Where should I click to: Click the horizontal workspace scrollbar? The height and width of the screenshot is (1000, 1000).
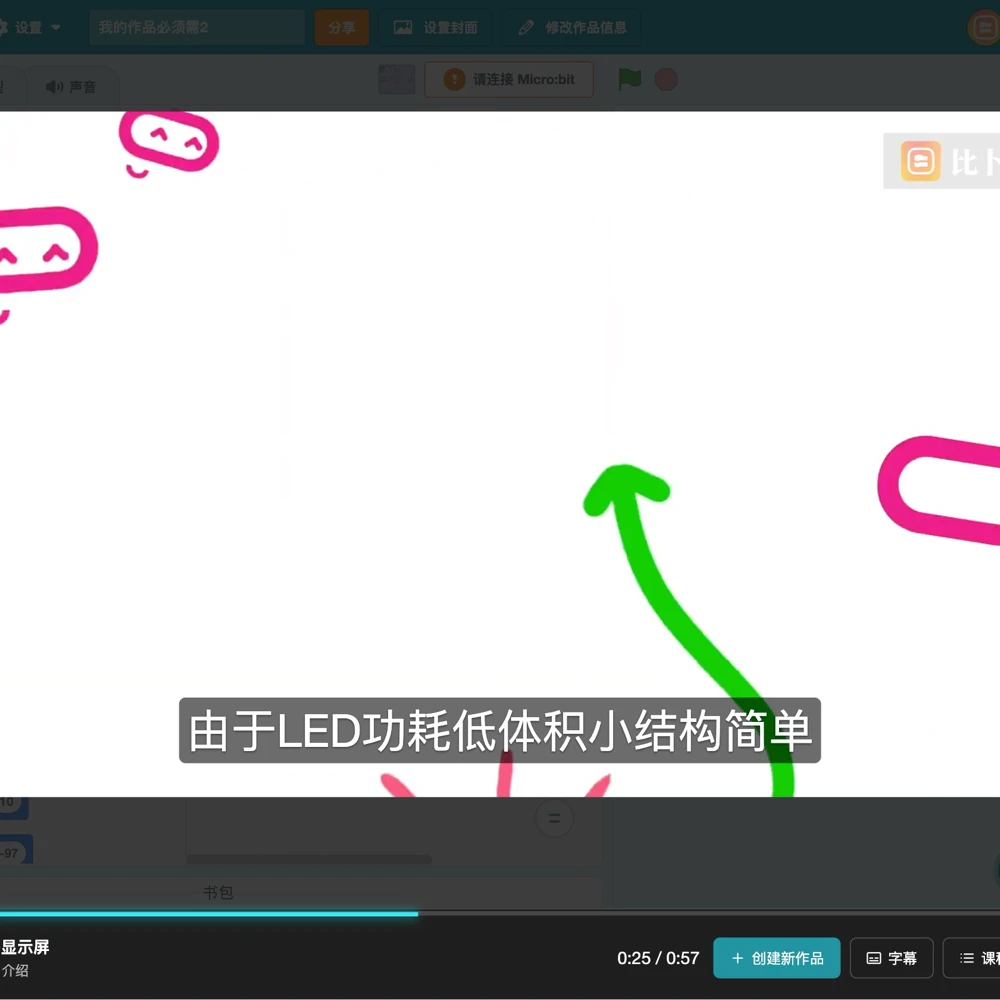[x=309, y=859]
